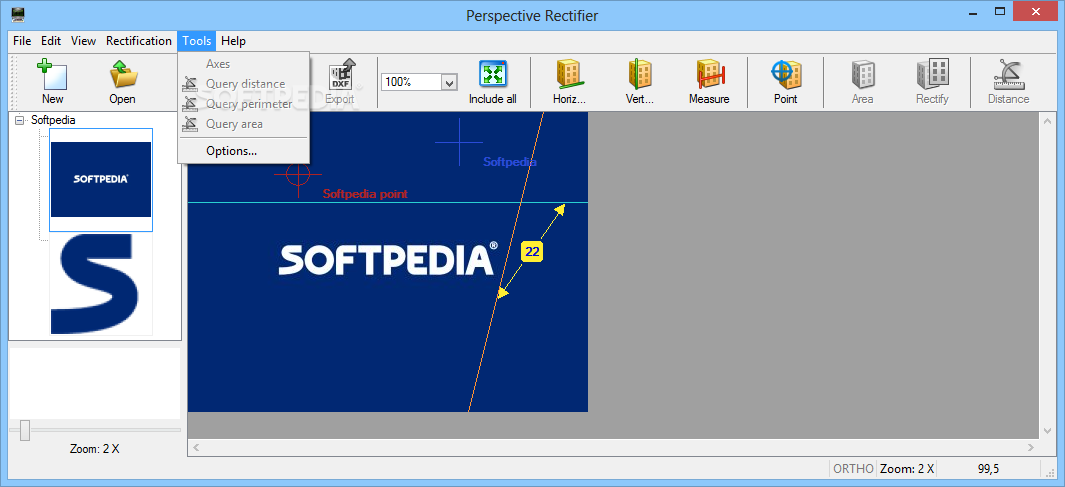This screenshot has height=487, width=1065.
Task: Click the Distance tool icon
Action: click(x=1008, y=74)
